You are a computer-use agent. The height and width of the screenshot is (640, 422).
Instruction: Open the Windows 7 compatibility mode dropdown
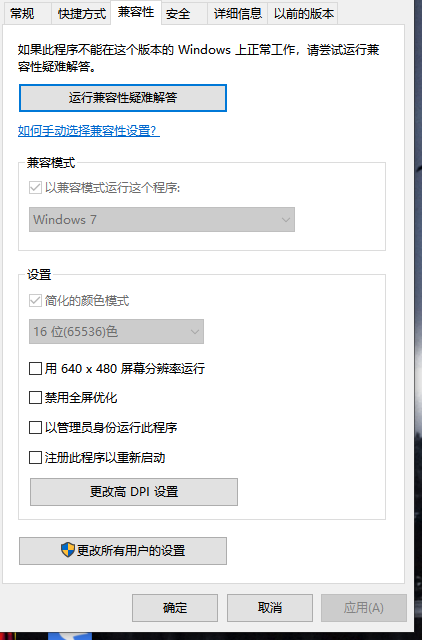(x=162, y=220)
